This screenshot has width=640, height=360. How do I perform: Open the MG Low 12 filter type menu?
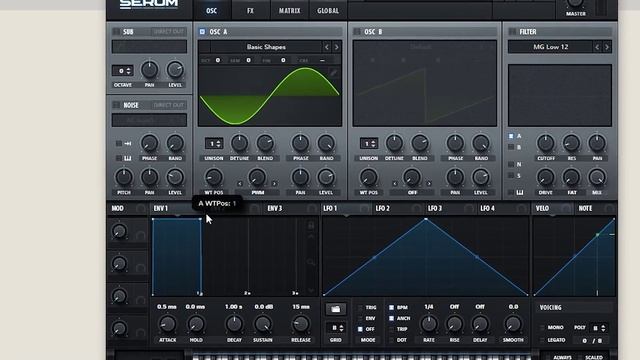click(551, 47)
